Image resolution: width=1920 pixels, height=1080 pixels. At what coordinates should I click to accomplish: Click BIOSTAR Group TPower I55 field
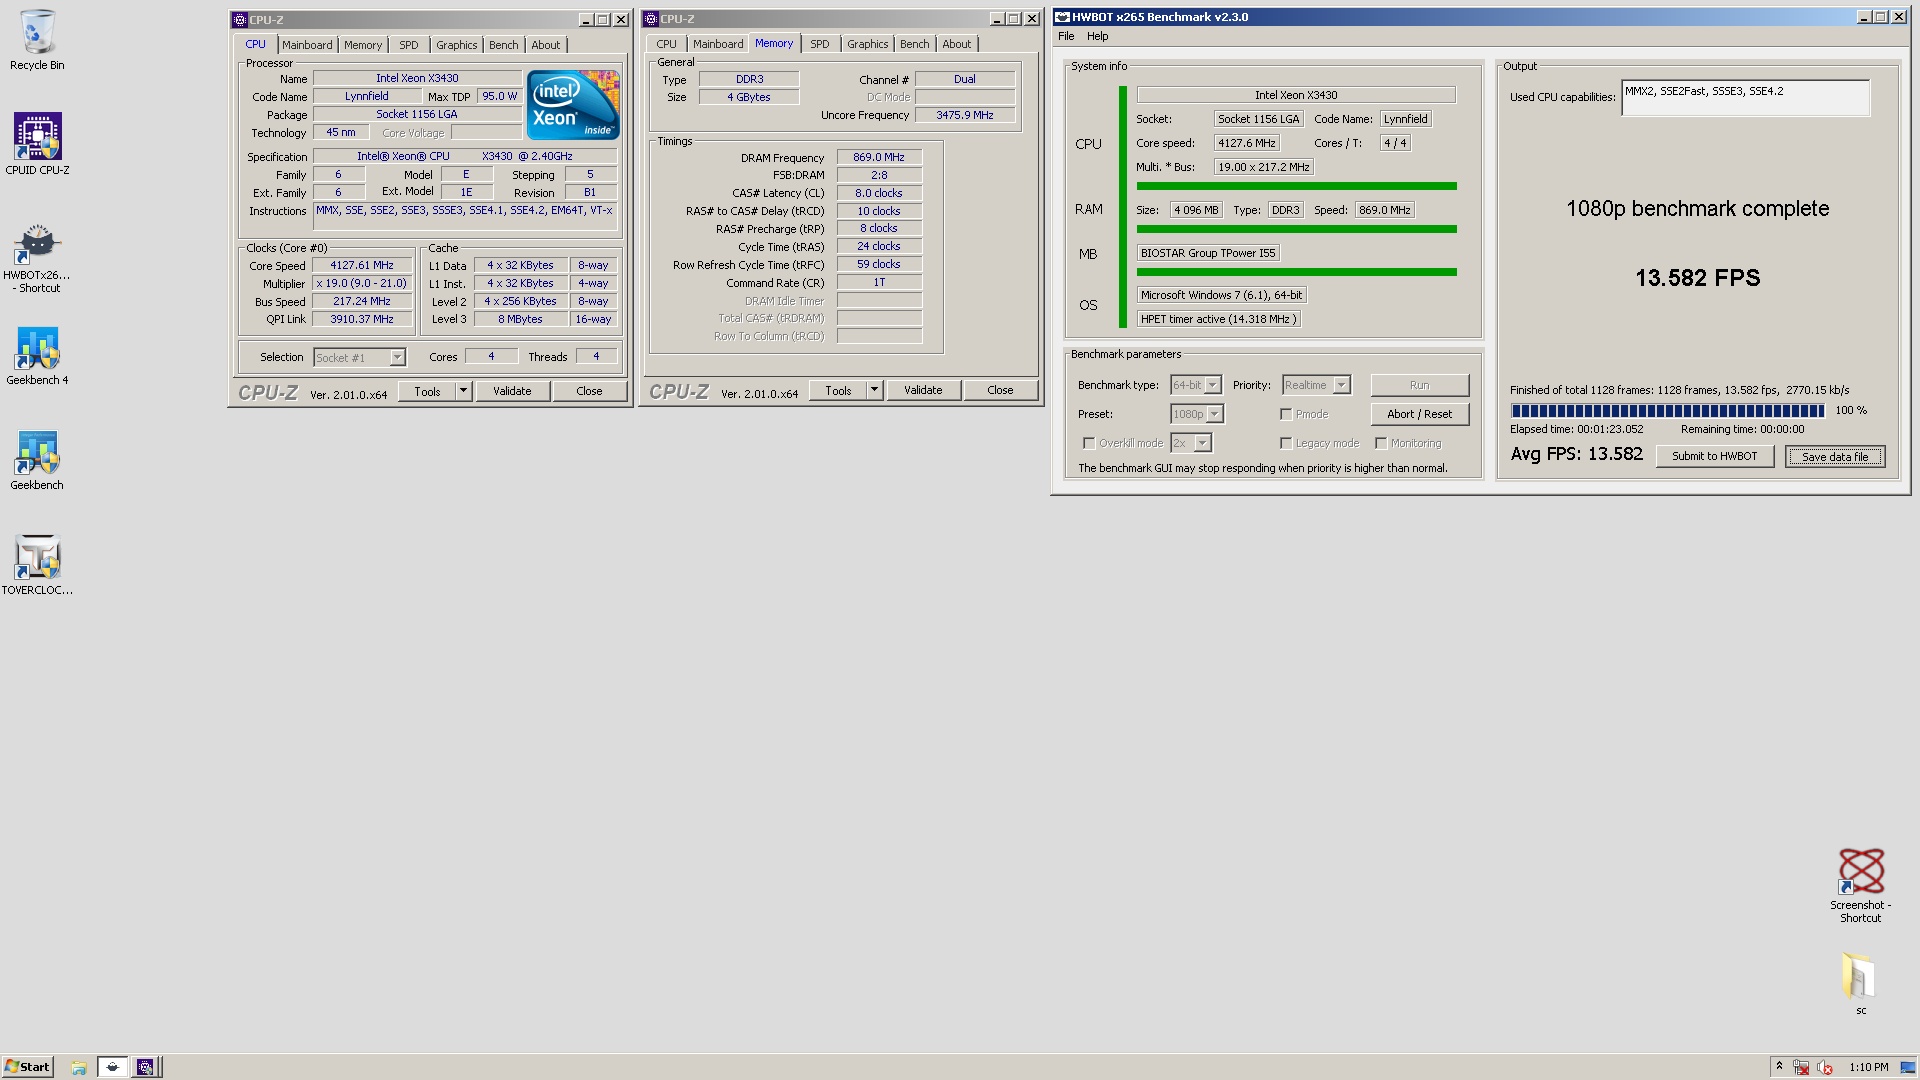(1208, 254)
